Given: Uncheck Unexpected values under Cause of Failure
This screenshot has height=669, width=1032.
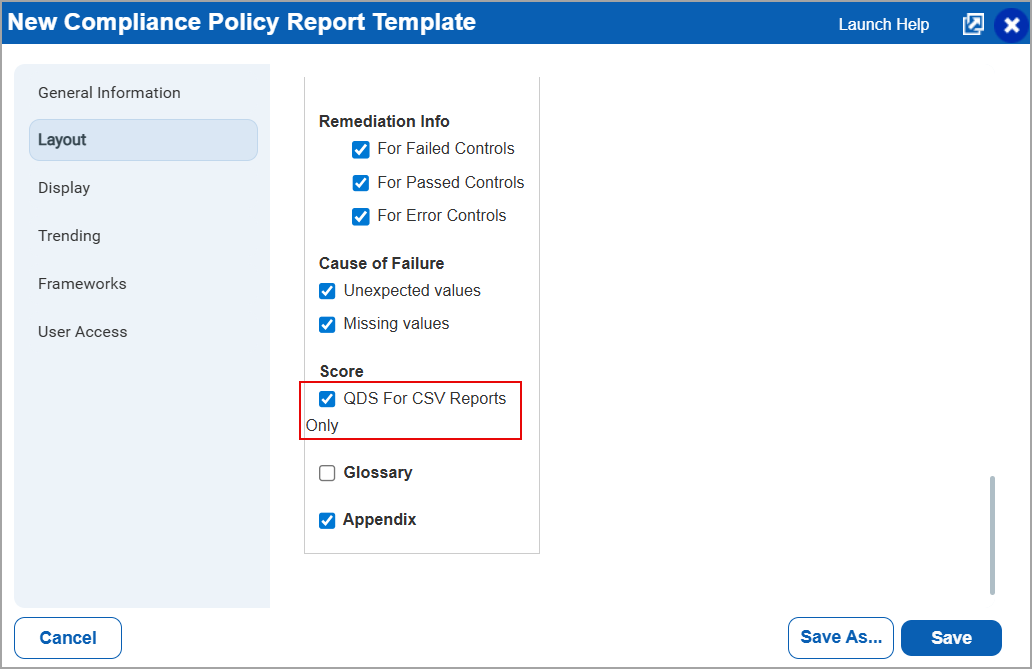Looking at the screenshot, I should pos(327,291).
